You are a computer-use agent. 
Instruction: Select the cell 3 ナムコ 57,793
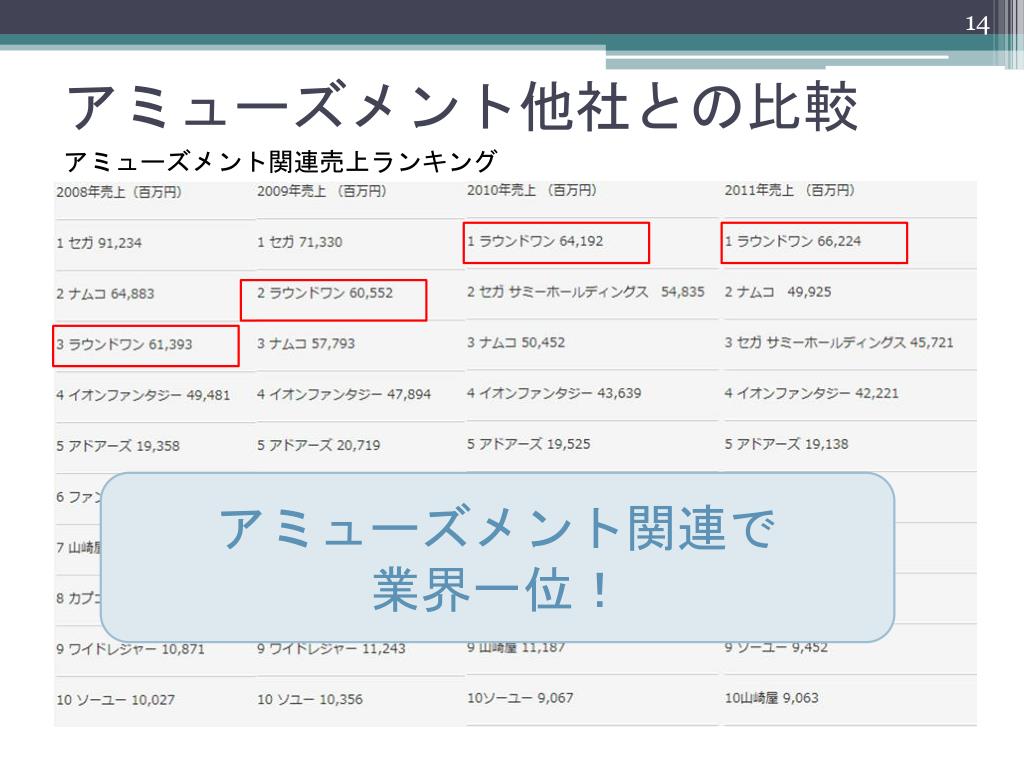coord(306,344)
